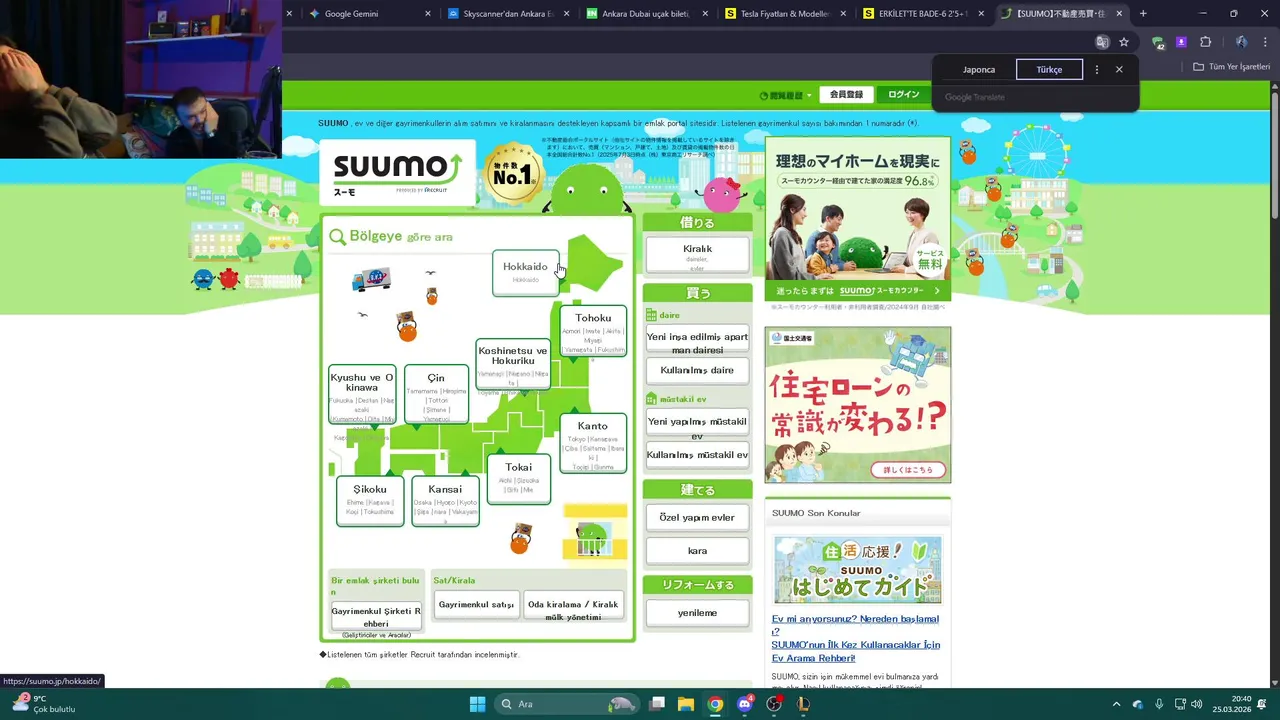Show hidden system tray icons chevron
The height and width of the screenshot is (720, 1280).
(x=1116, y=704)
